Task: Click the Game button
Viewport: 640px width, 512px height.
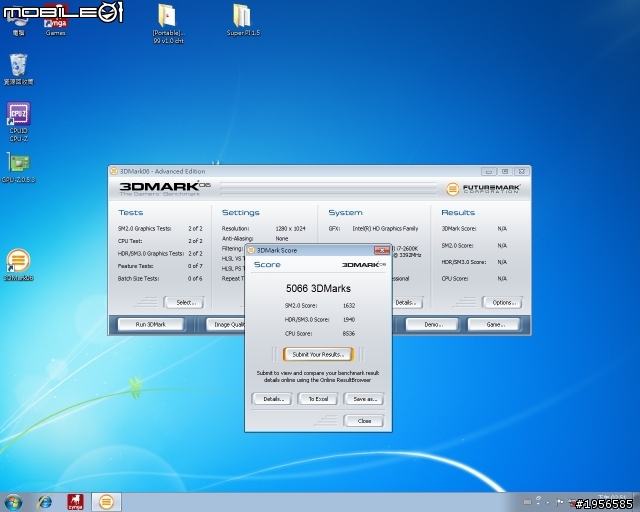Action: [x=494, y=325]
